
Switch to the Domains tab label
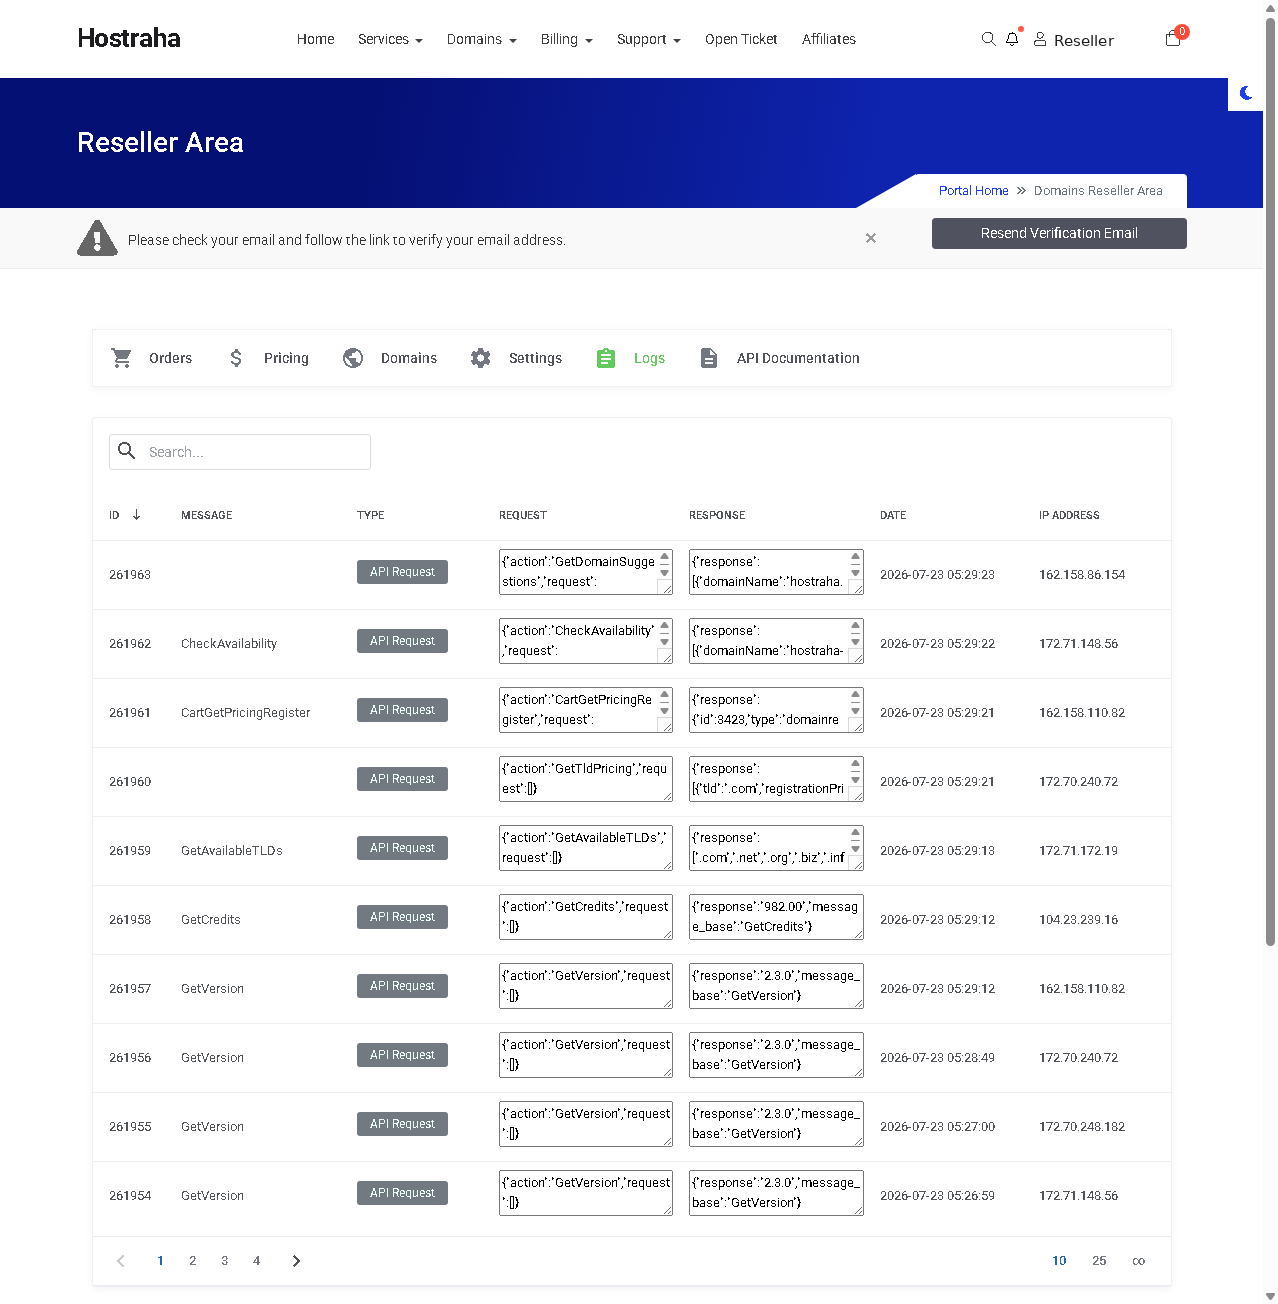(409, 358)
